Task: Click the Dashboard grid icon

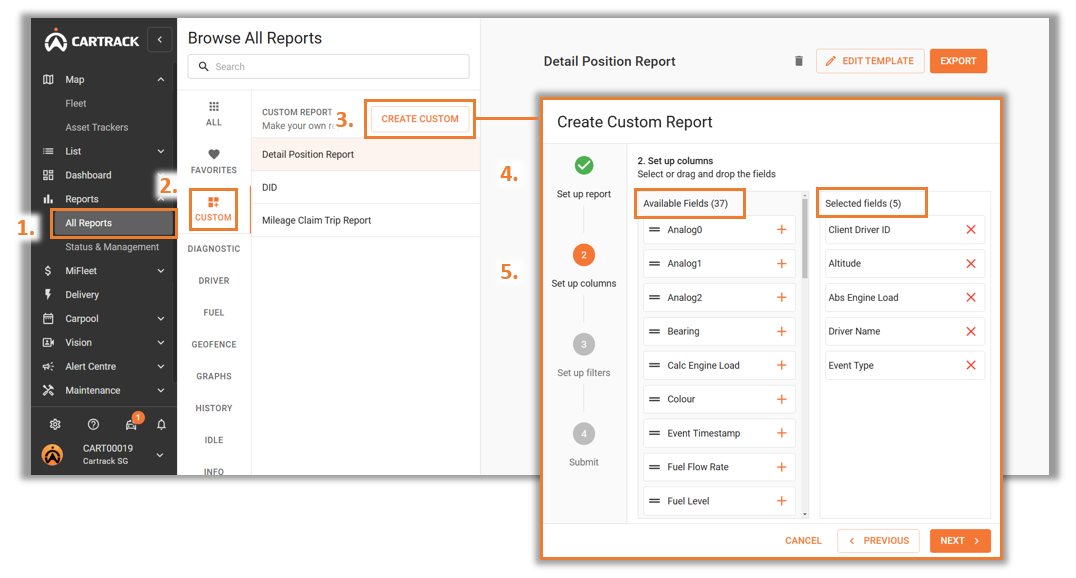Action: [x=48, y=175]
